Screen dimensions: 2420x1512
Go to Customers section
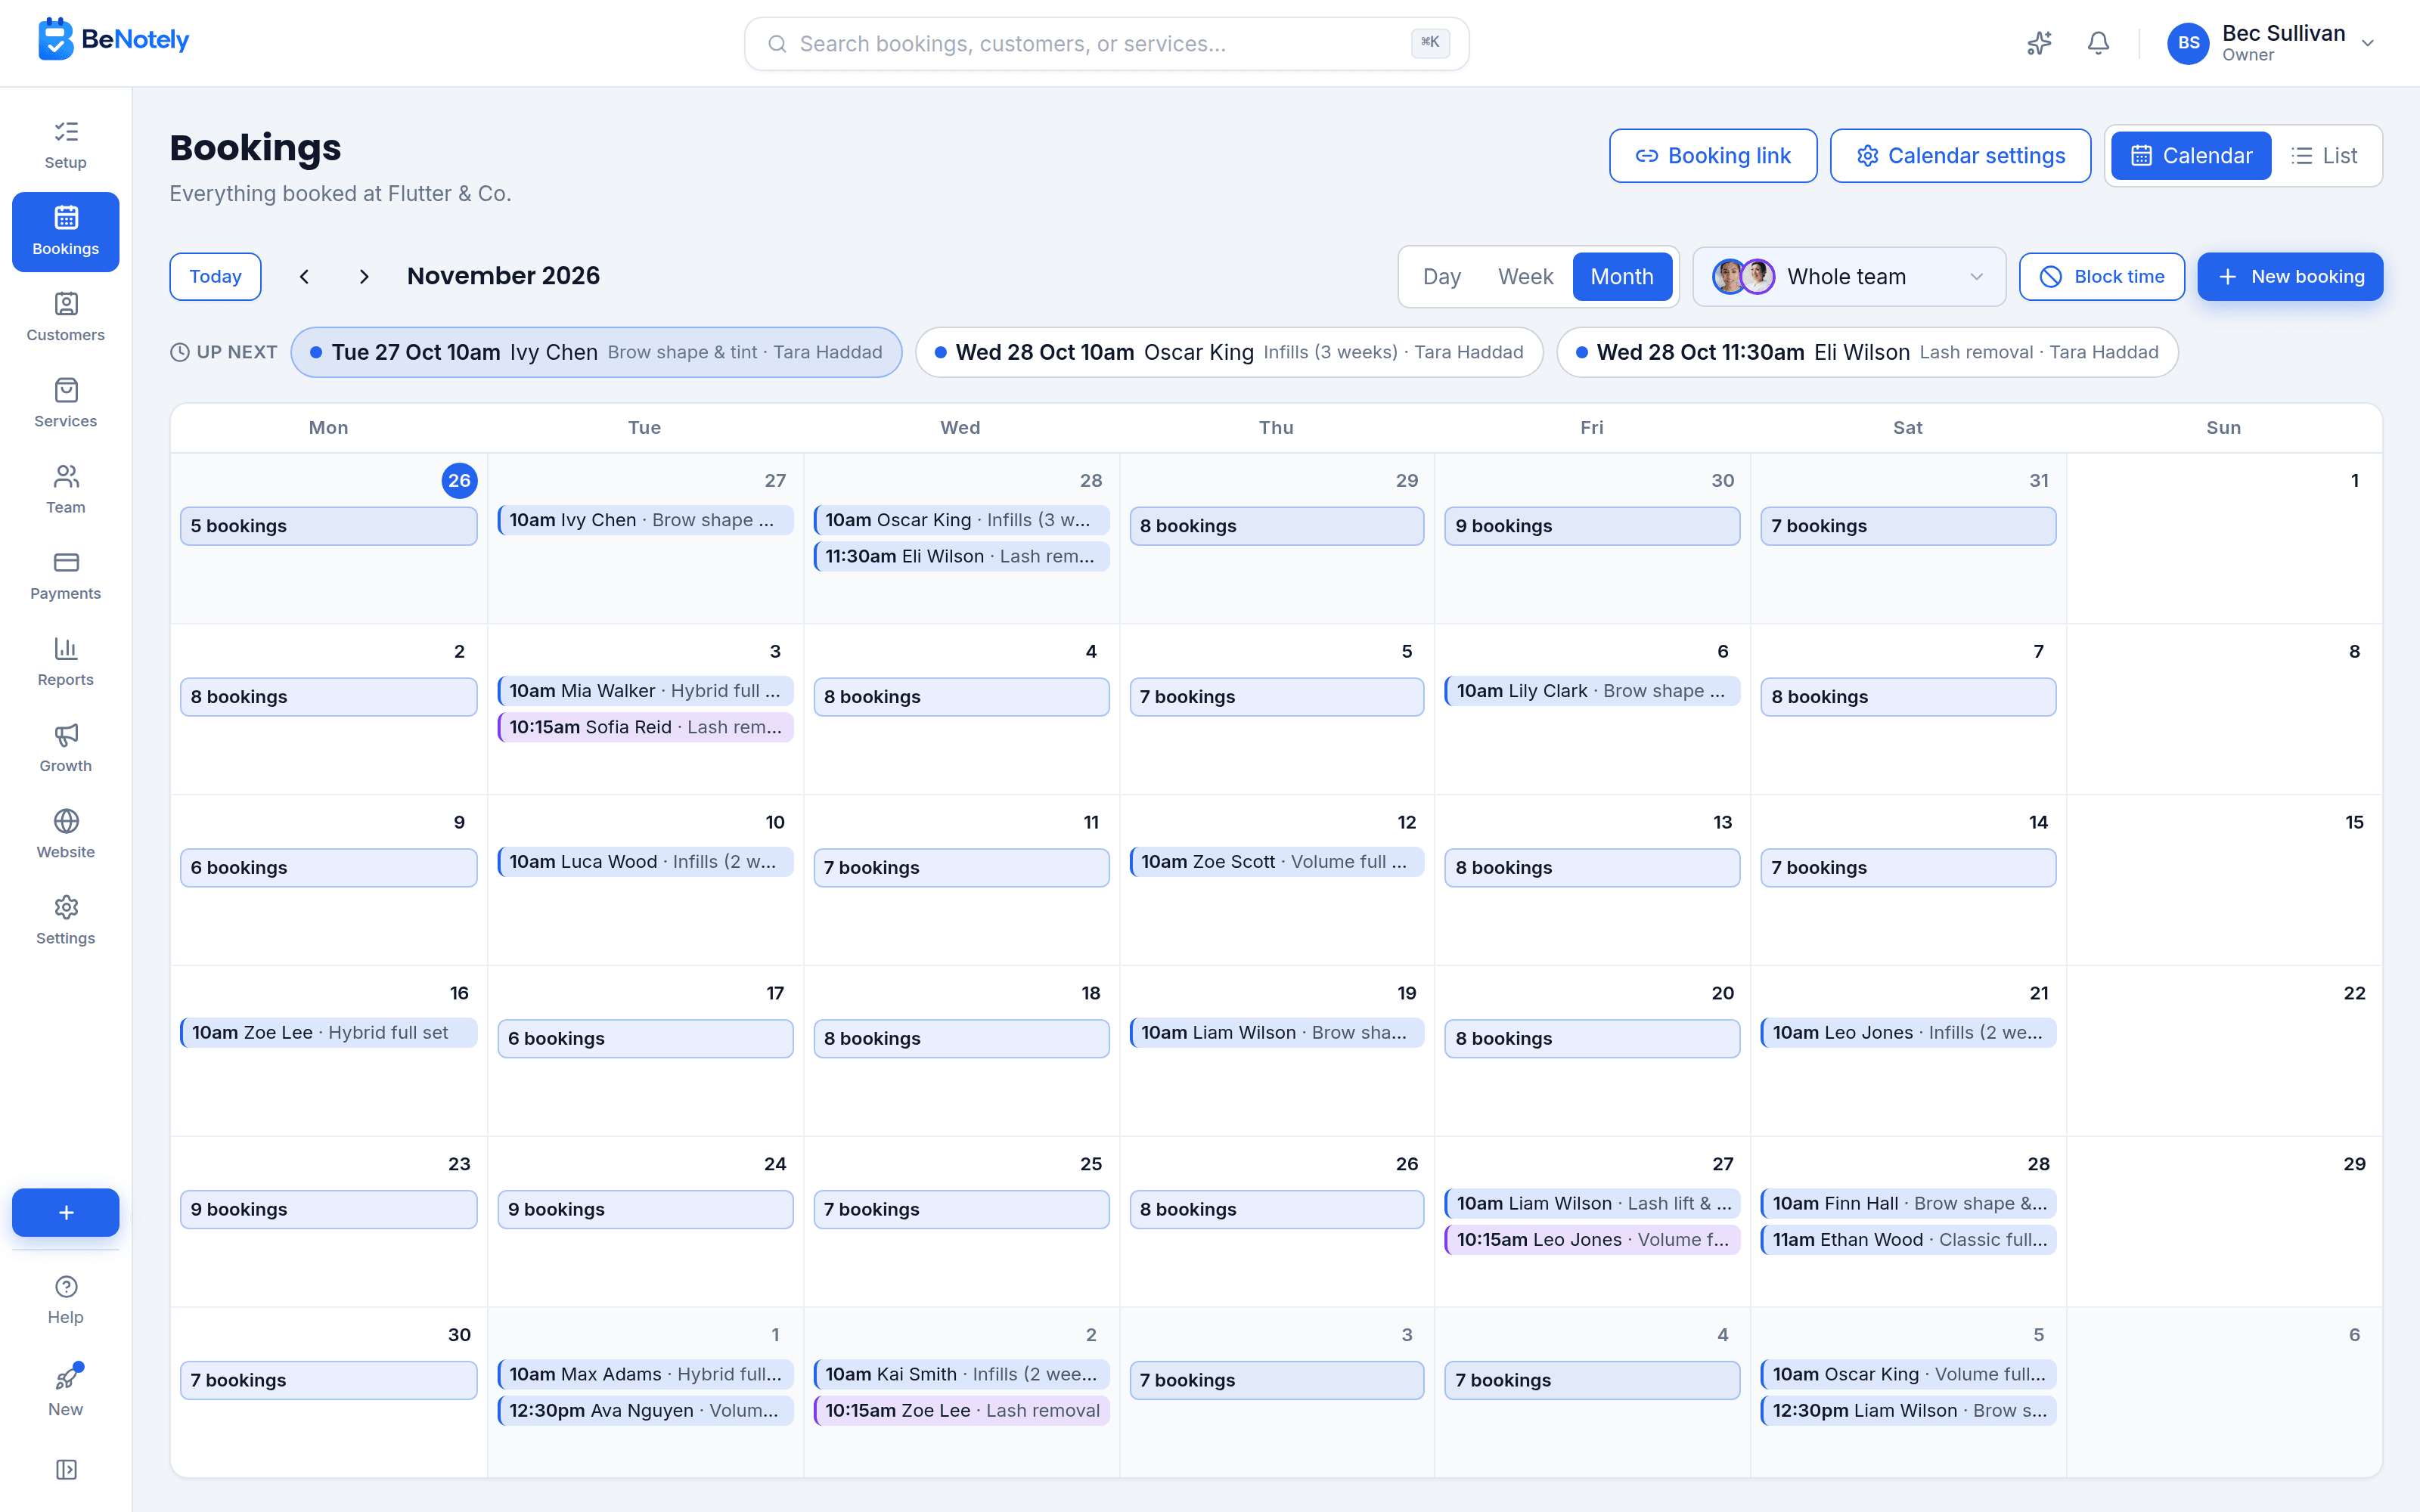66,317
